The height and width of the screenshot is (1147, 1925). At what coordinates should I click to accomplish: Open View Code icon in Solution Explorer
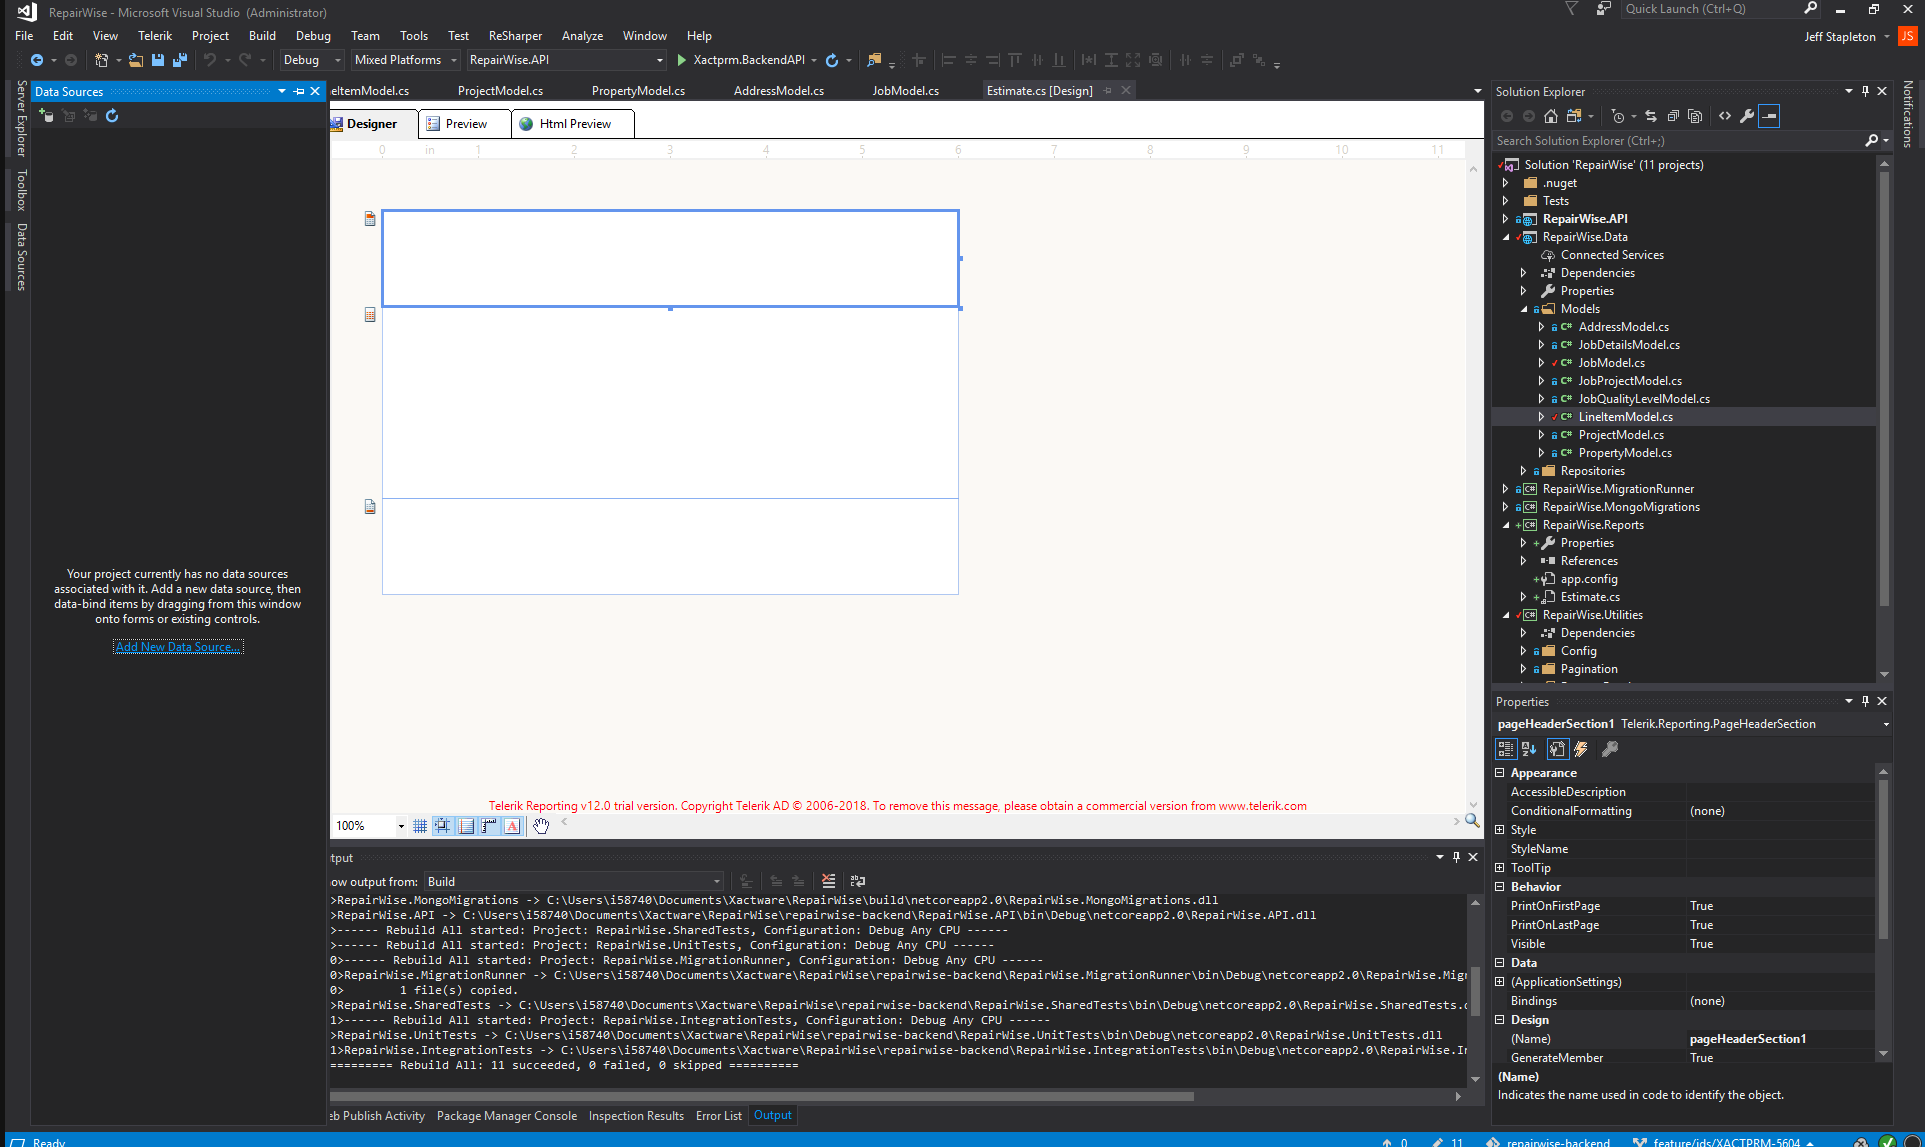tap(1725, 116)
